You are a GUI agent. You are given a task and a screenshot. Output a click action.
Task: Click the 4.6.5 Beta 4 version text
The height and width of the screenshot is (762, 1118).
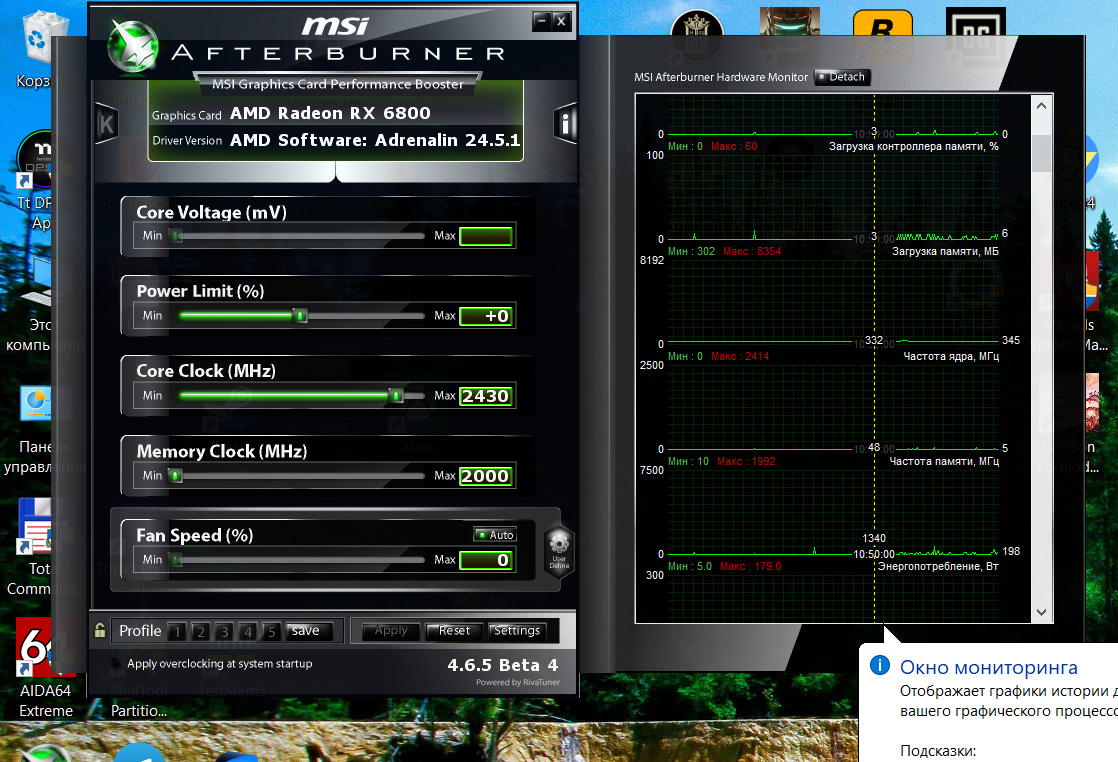pyautogui.click(x=503, y=665)
